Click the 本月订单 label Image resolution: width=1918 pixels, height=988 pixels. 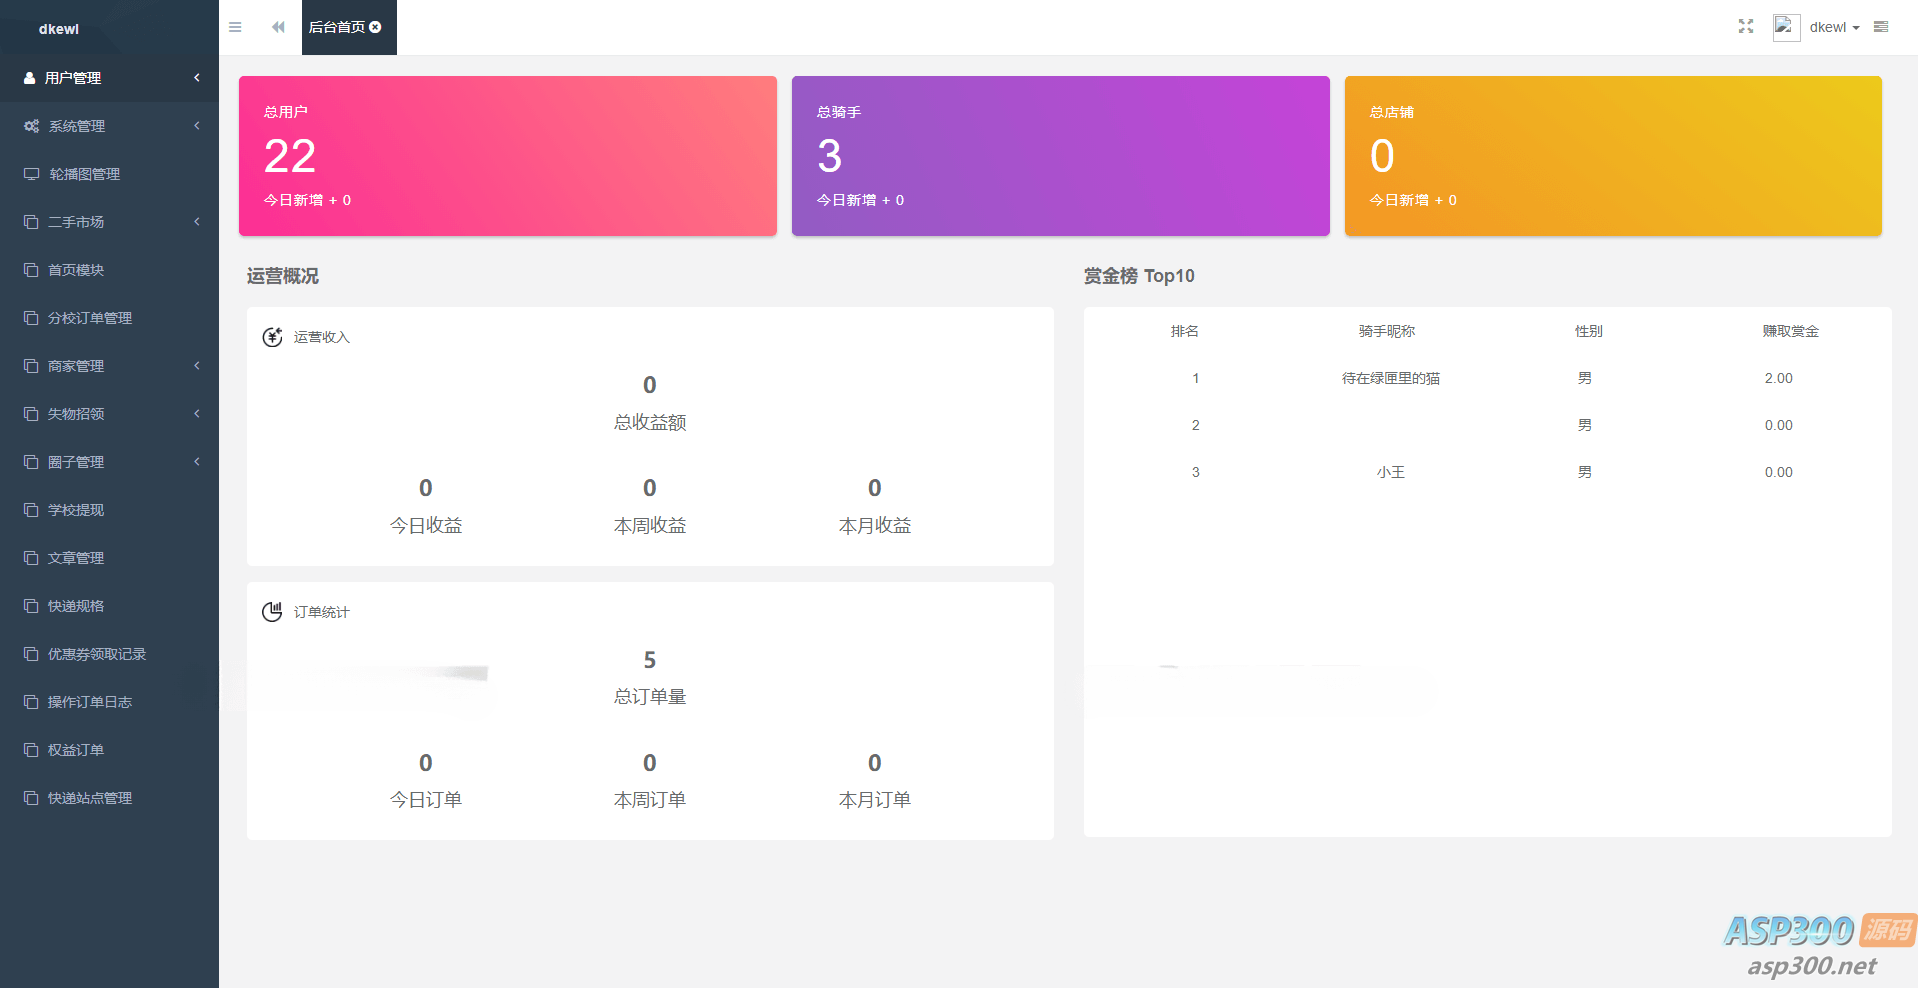pyautogui.click(x=875, y=800)
